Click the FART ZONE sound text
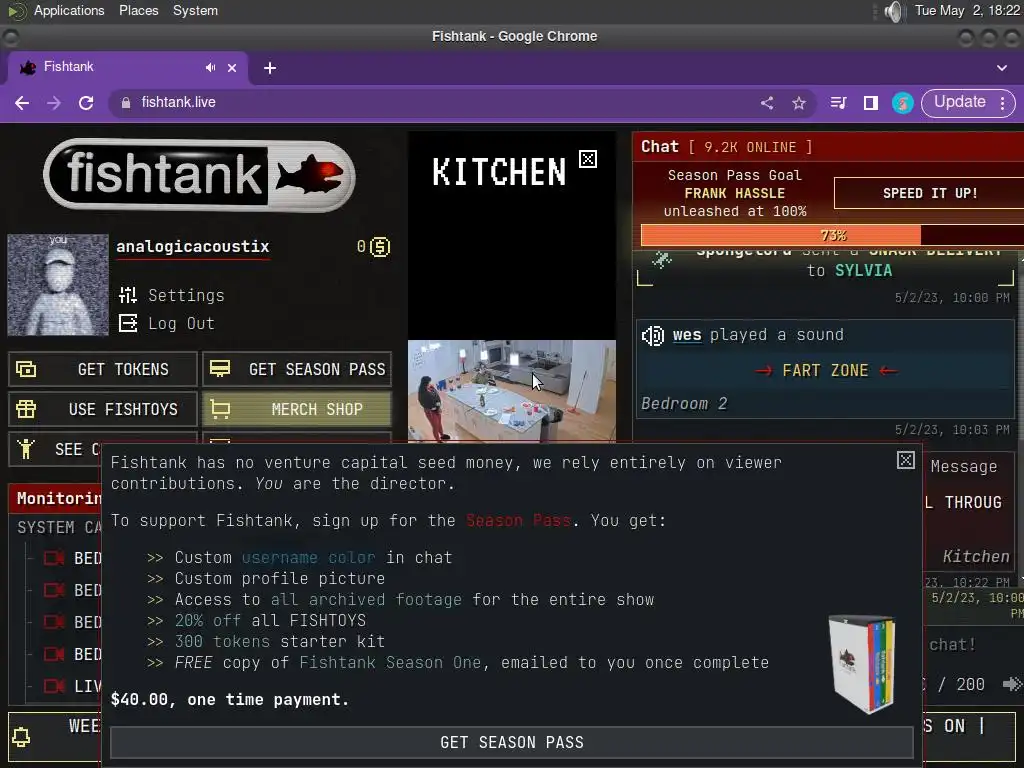 pos(825,370)
